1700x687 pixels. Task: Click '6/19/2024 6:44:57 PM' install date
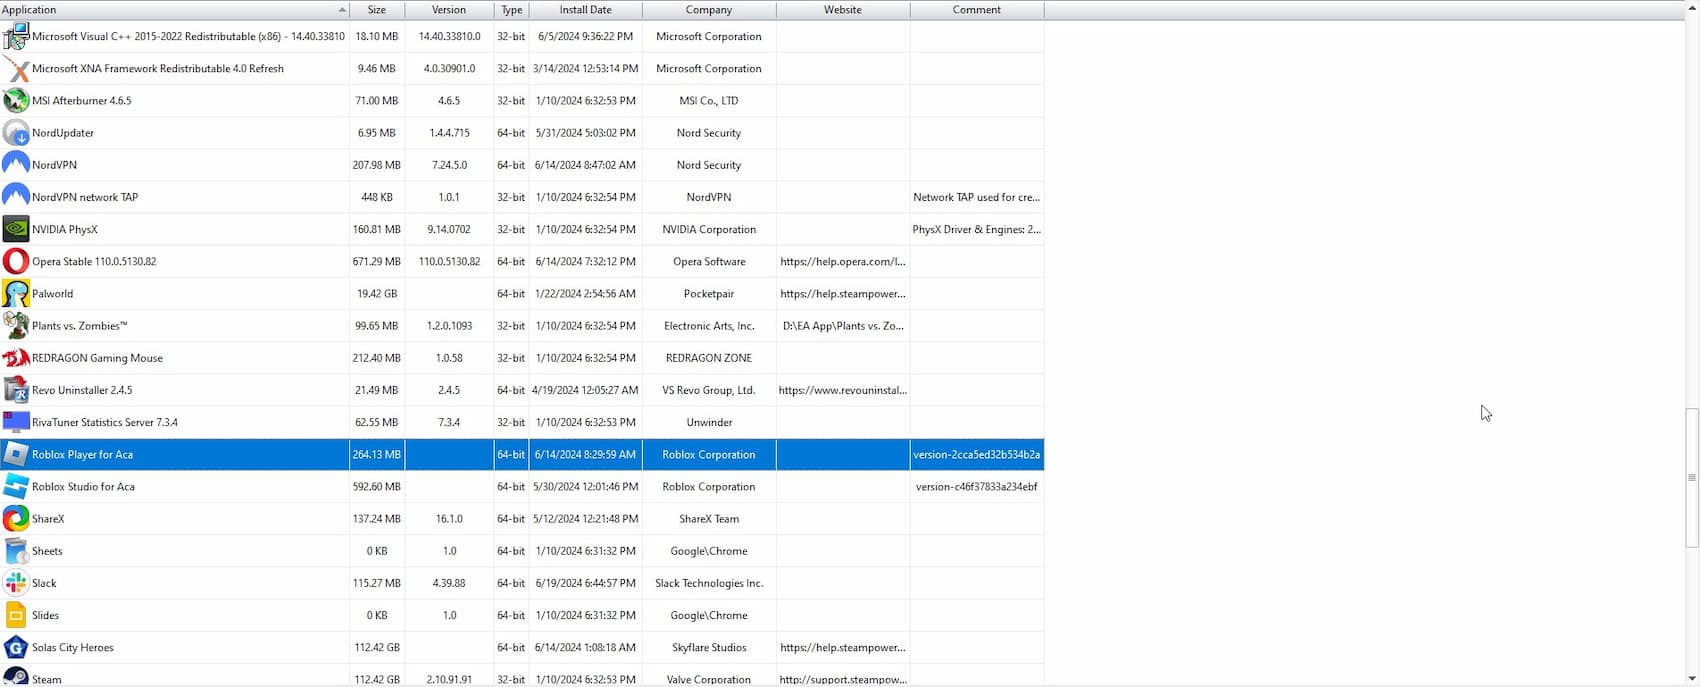[x=585, y=583]
